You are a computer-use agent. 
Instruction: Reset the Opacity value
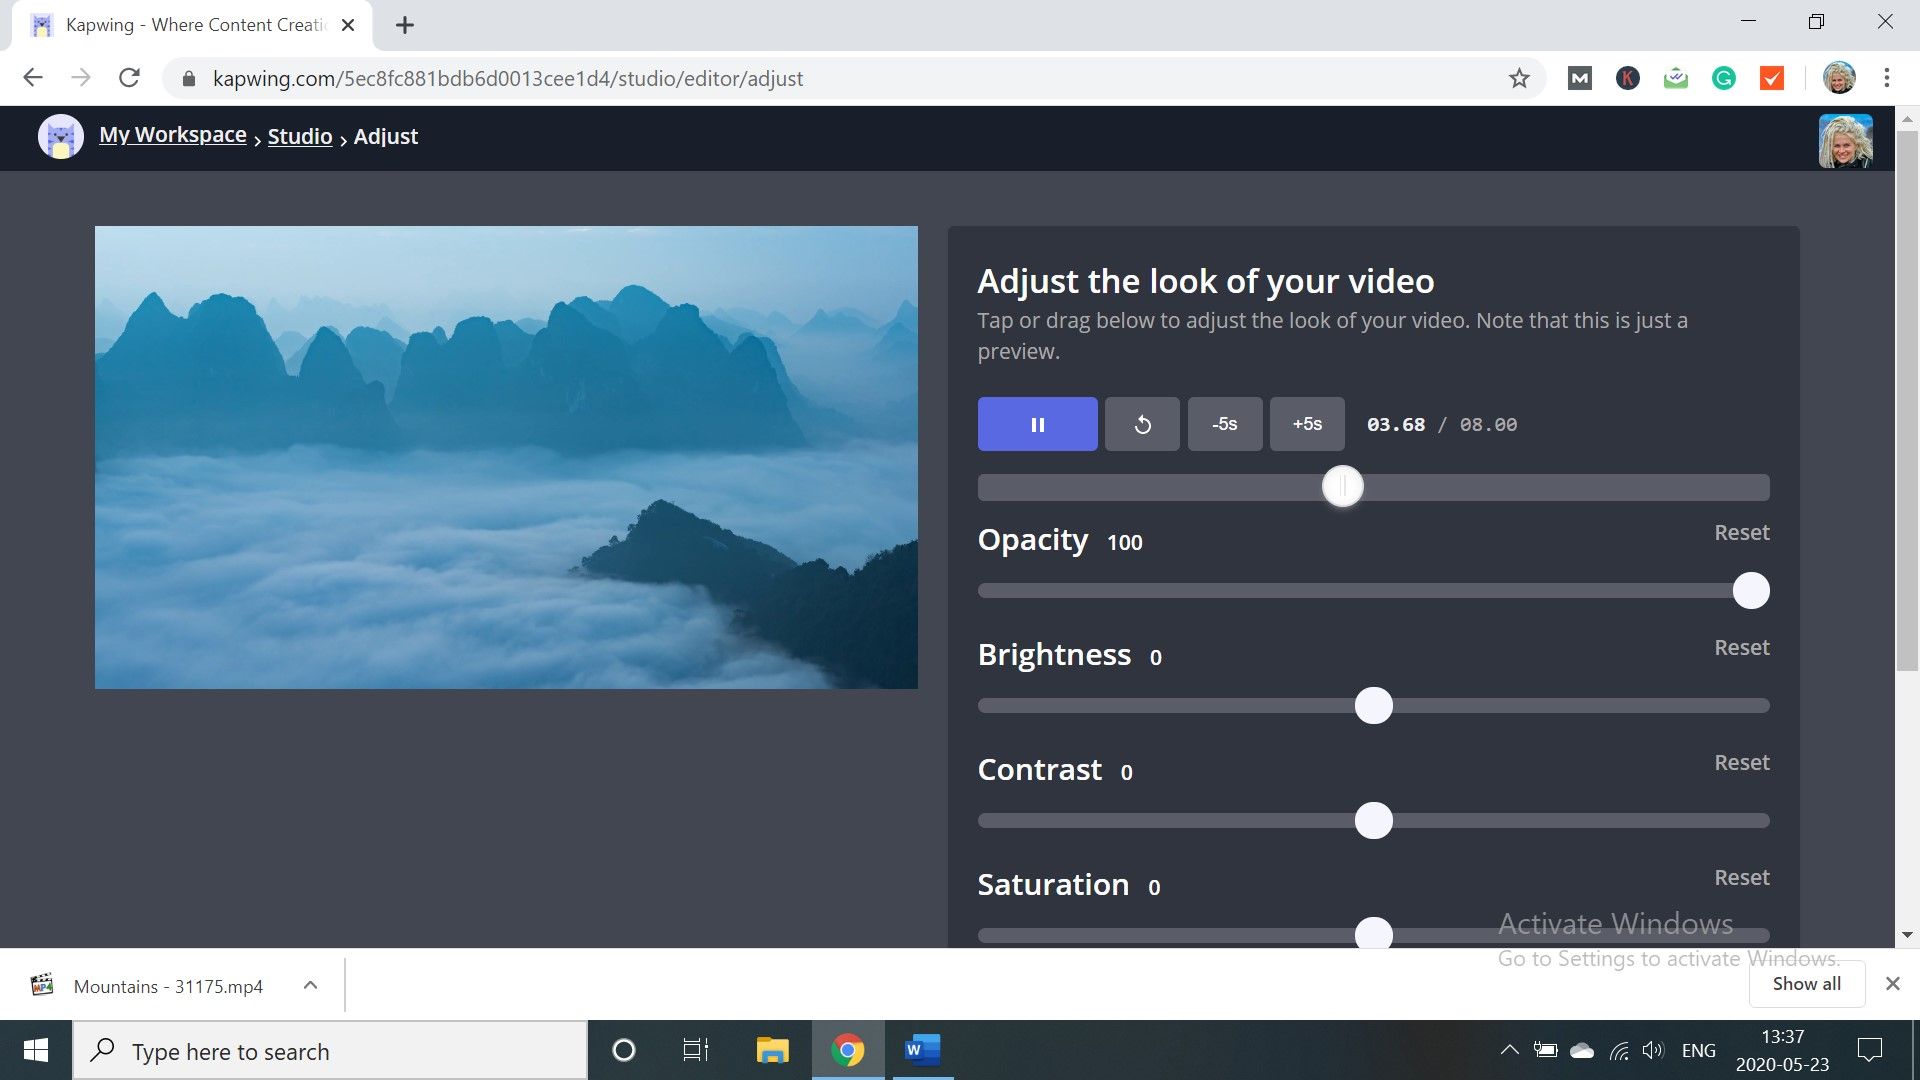1741,533
